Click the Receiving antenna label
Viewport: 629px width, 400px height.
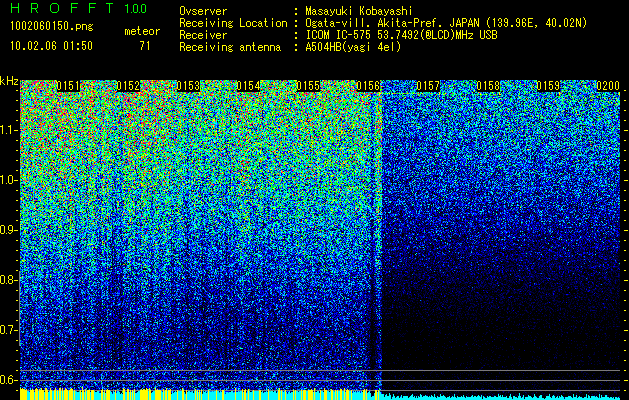click(x=230, y=47)
